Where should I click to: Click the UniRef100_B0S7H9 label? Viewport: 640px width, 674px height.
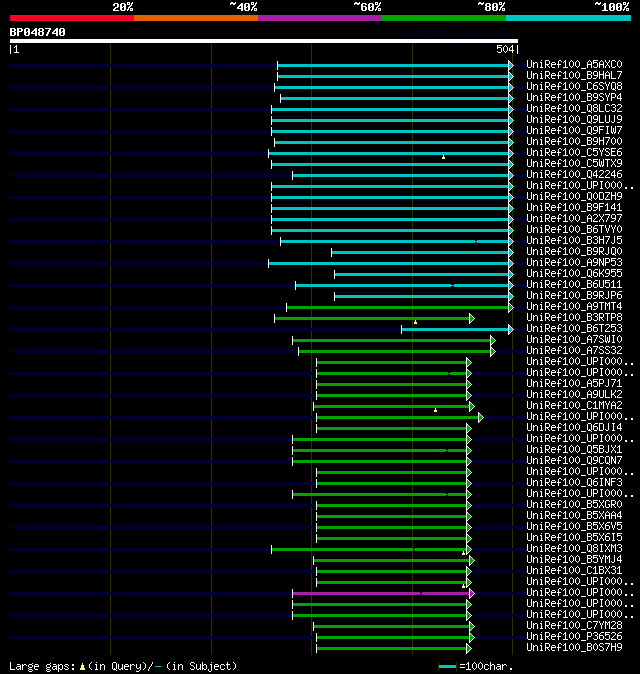(574, 648)
